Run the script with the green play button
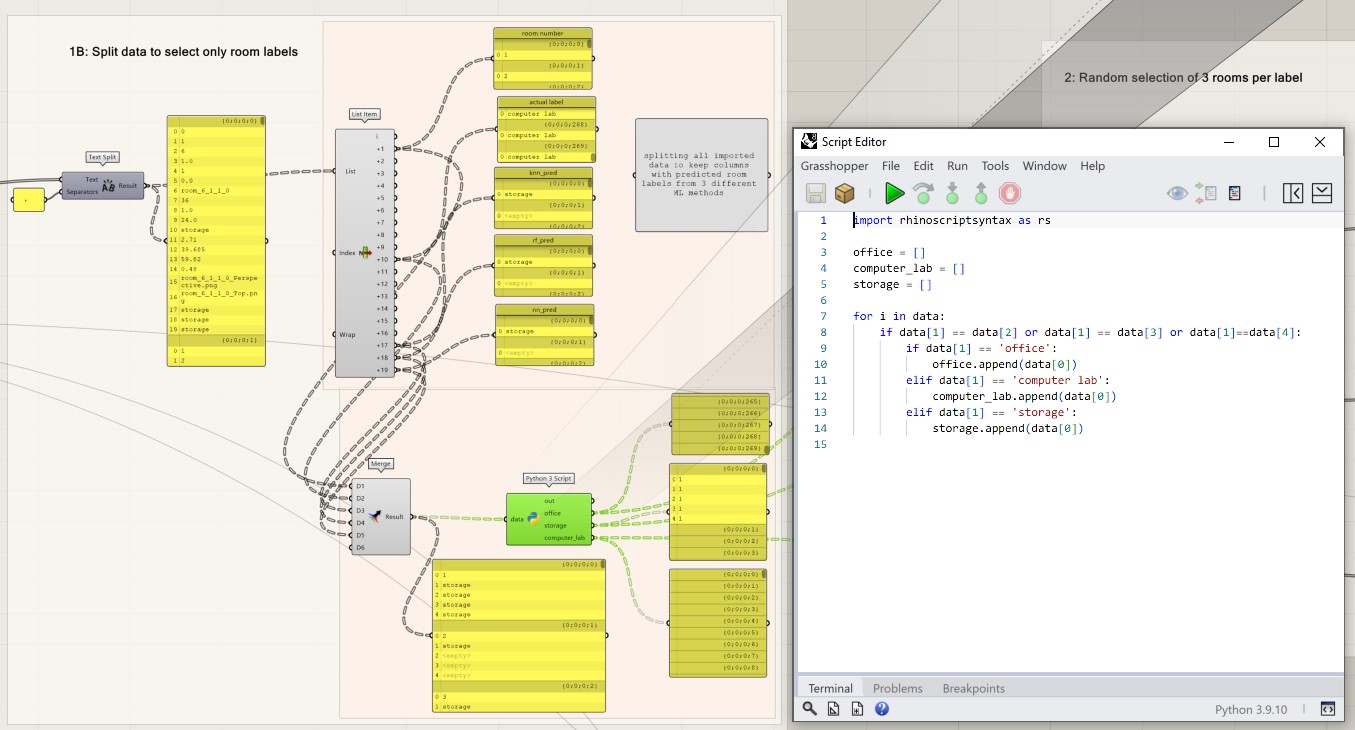The height and width of the screenshot is (730, 1355). click(x=894, y=193)
